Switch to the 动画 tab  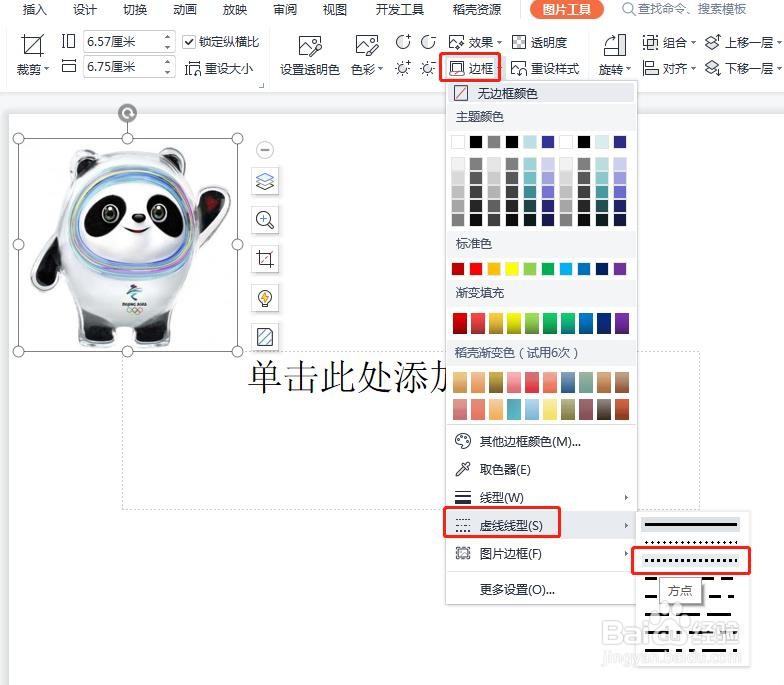(184, 9)
